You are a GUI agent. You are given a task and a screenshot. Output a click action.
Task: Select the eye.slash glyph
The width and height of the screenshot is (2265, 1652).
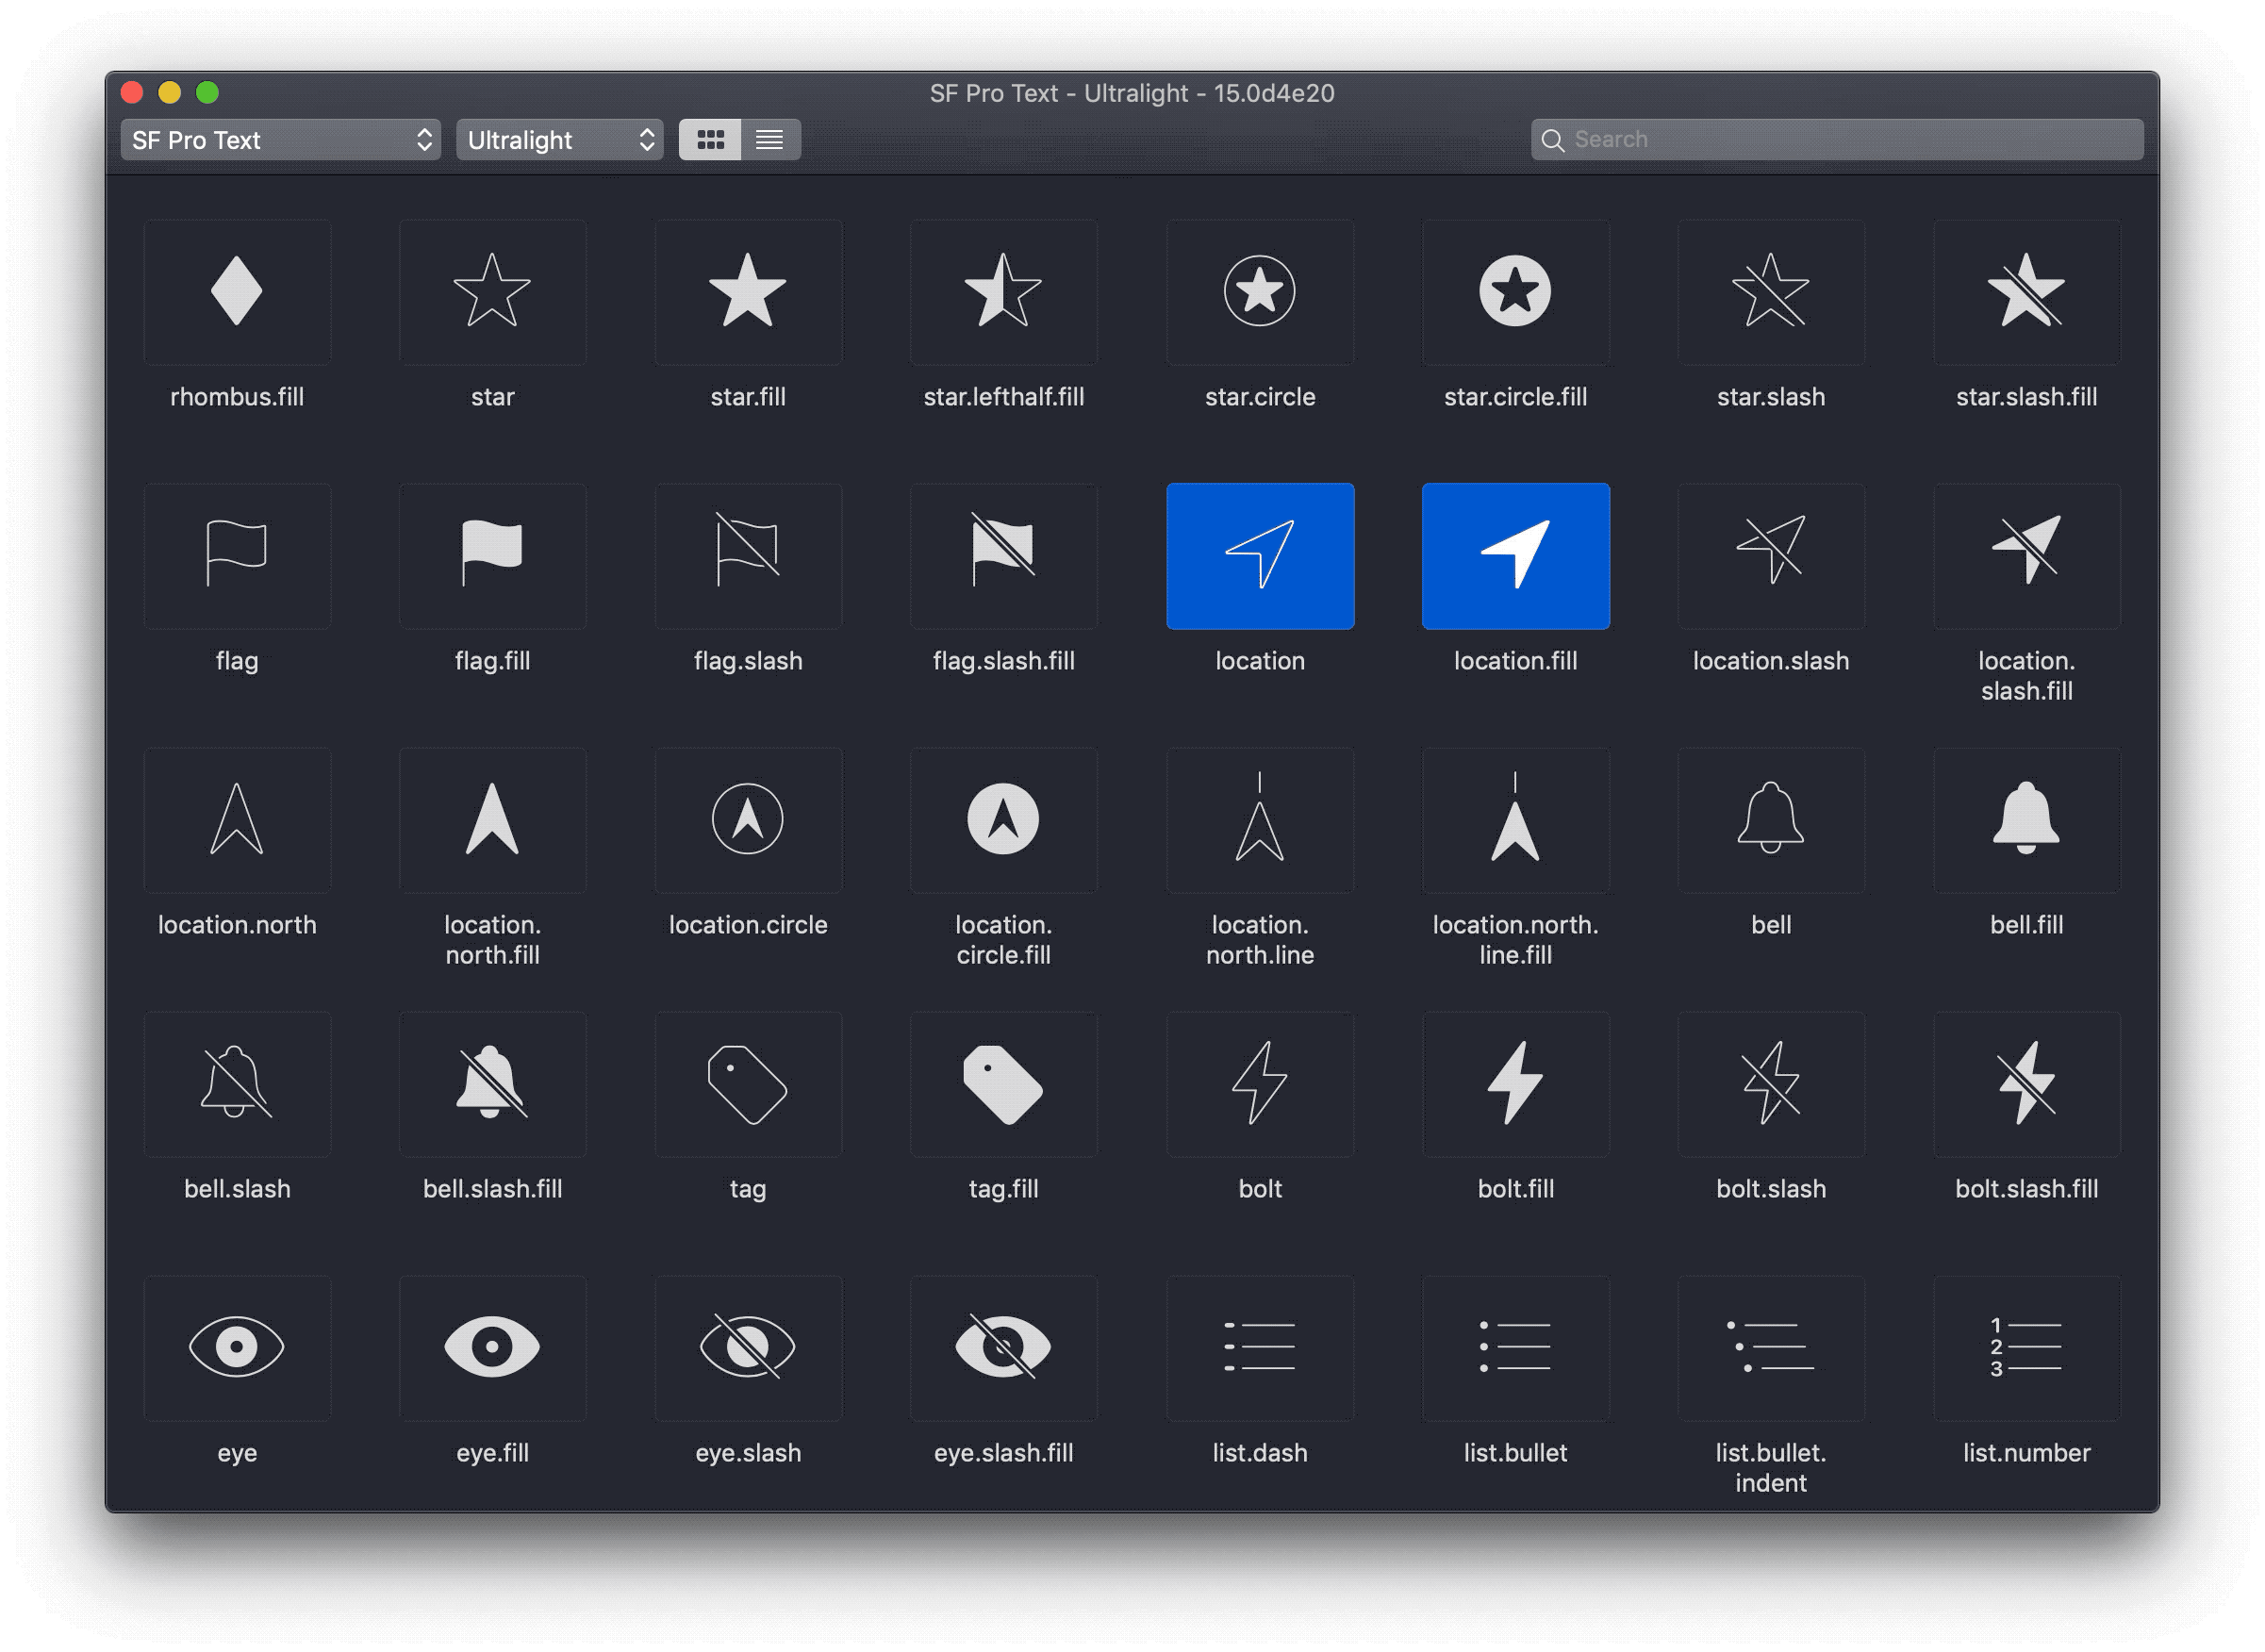(x=748, y=1348)
